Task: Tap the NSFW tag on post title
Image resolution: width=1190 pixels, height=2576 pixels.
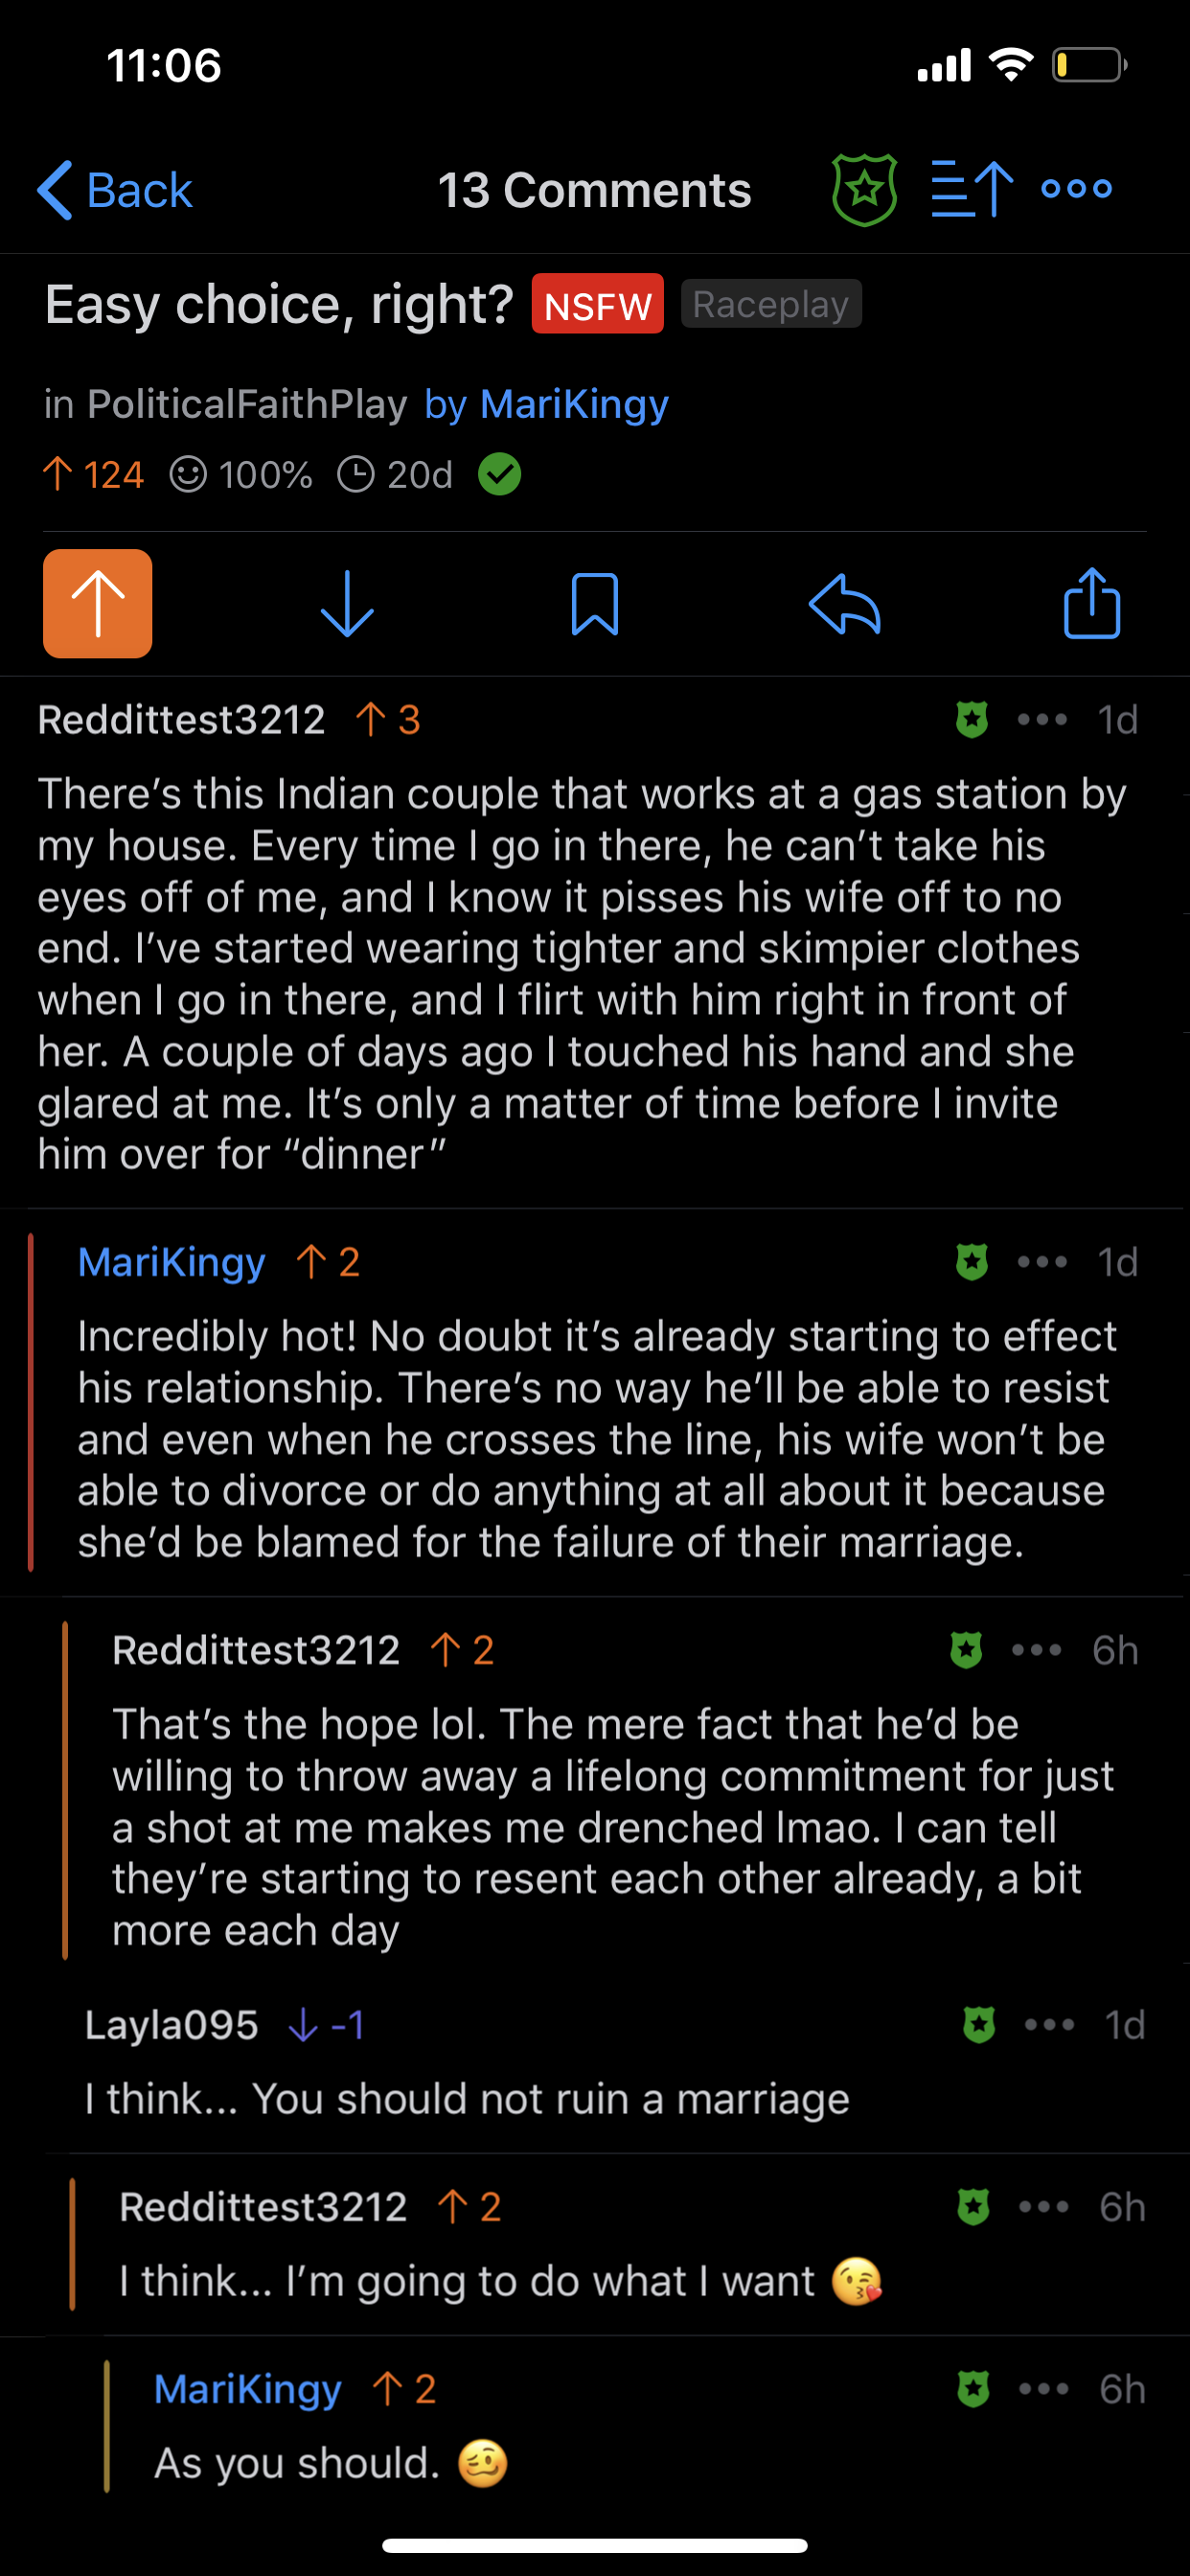Action: [597, 304]
